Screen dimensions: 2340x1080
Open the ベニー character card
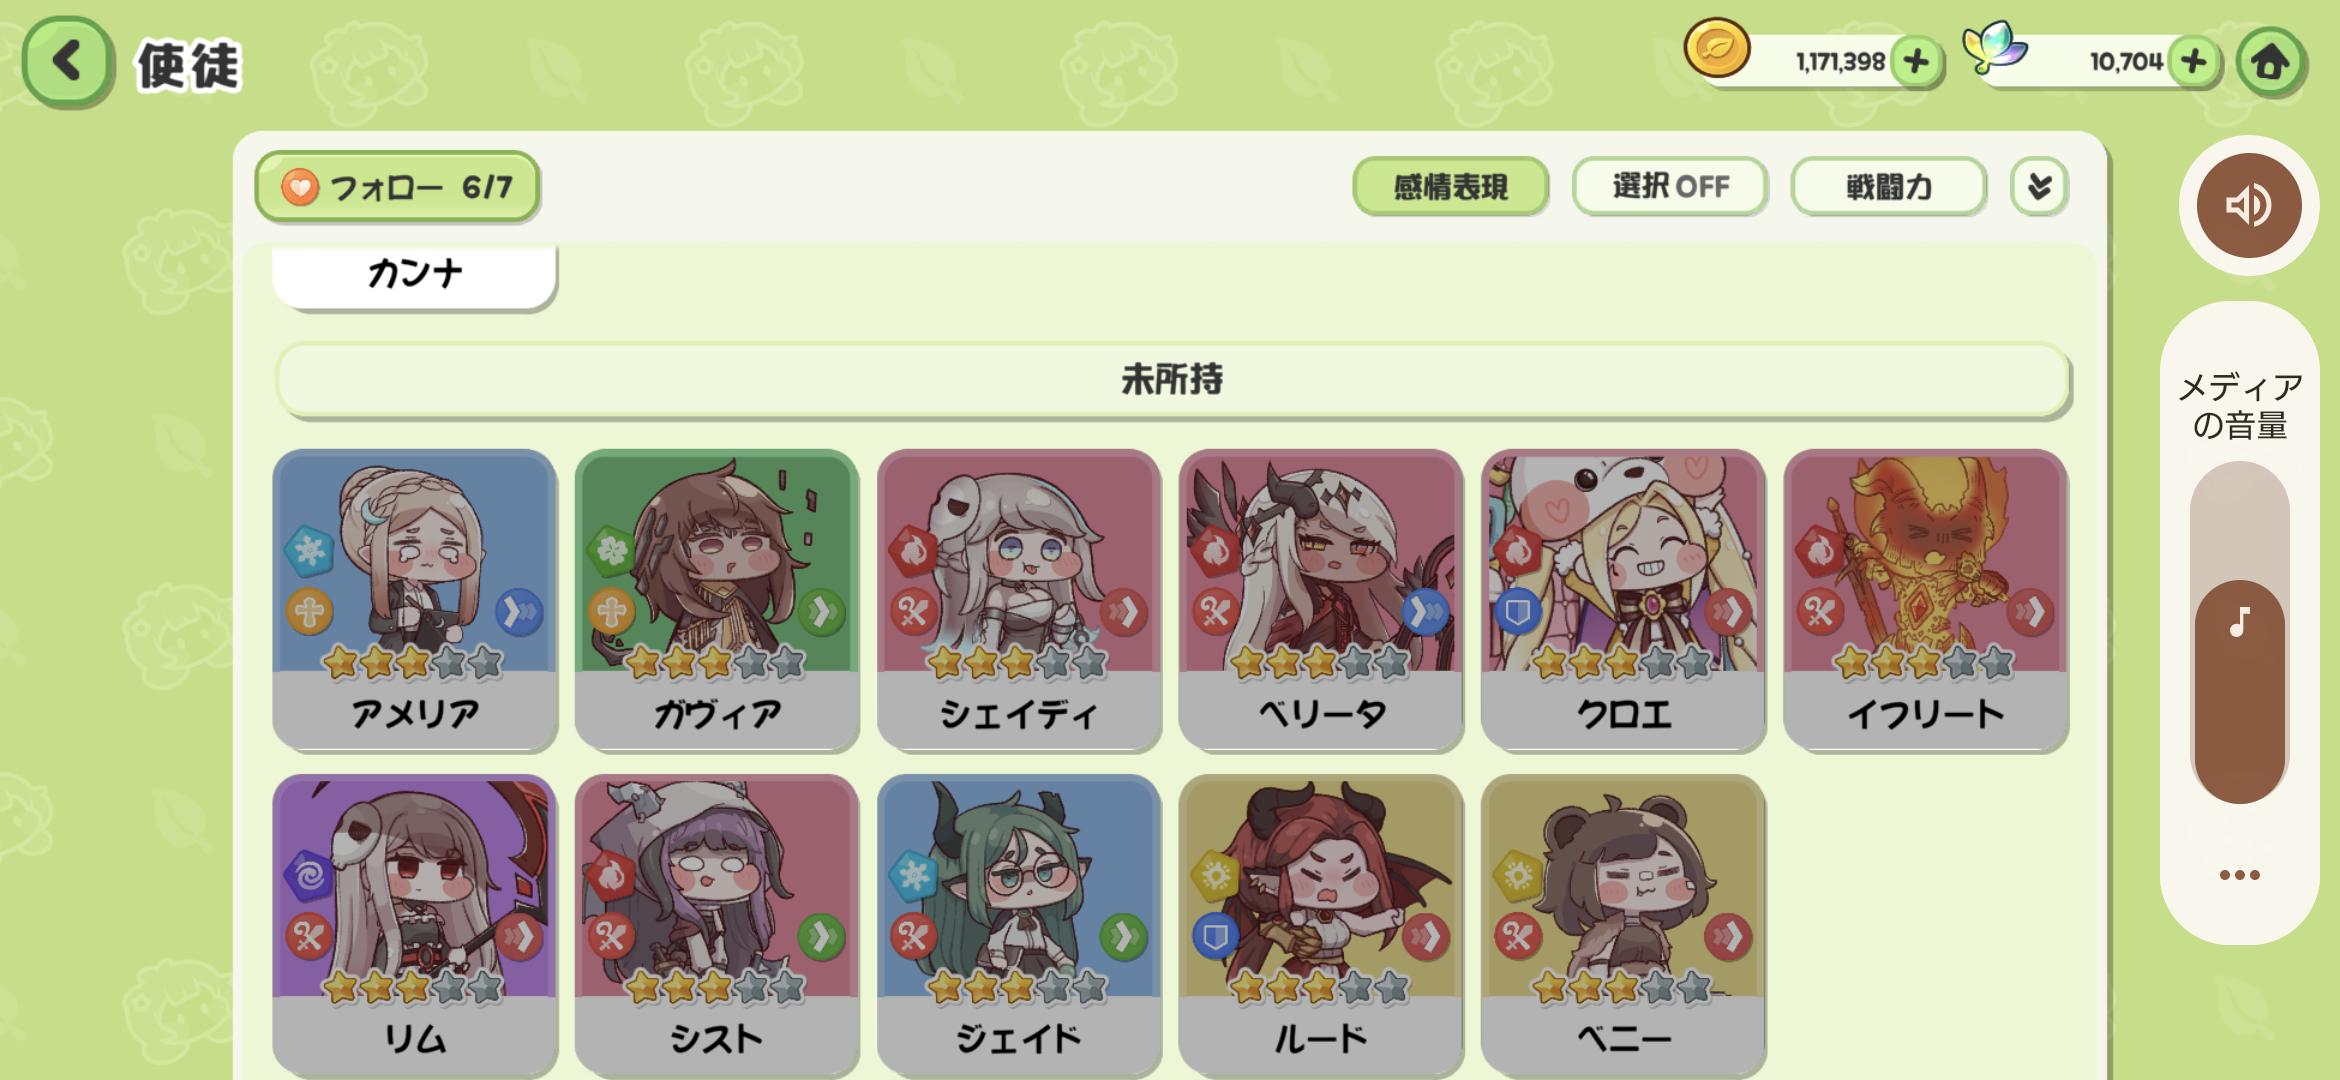click(x=1623, y=925)
